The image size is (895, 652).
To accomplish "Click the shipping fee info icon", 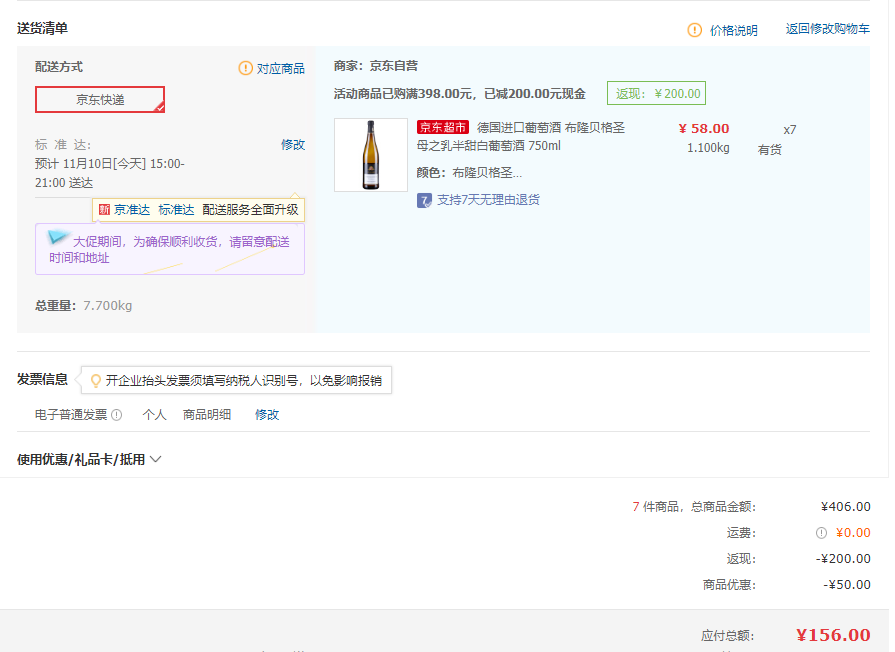I will click(821, 533).
